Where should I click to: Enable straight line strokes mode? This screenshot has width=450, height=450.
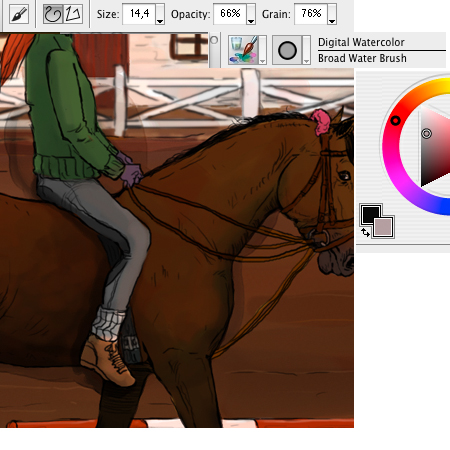(x=73, y=14)
